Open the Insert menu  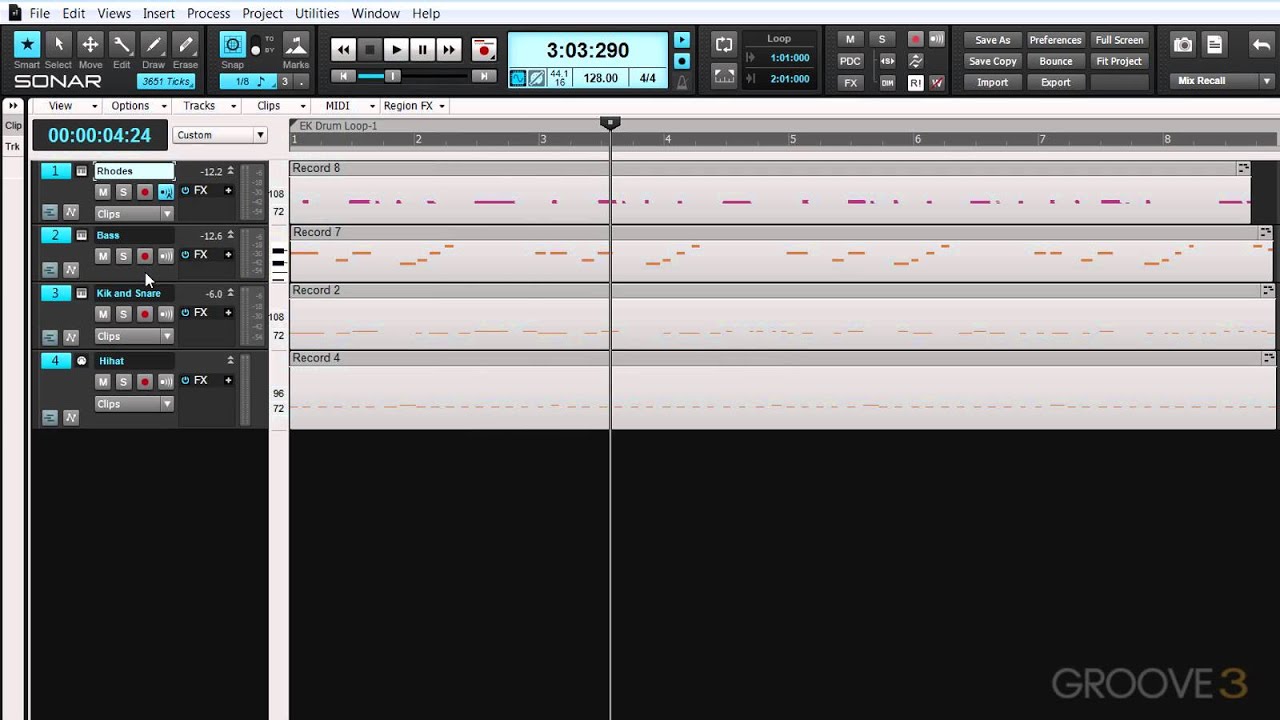pos(158,13)
